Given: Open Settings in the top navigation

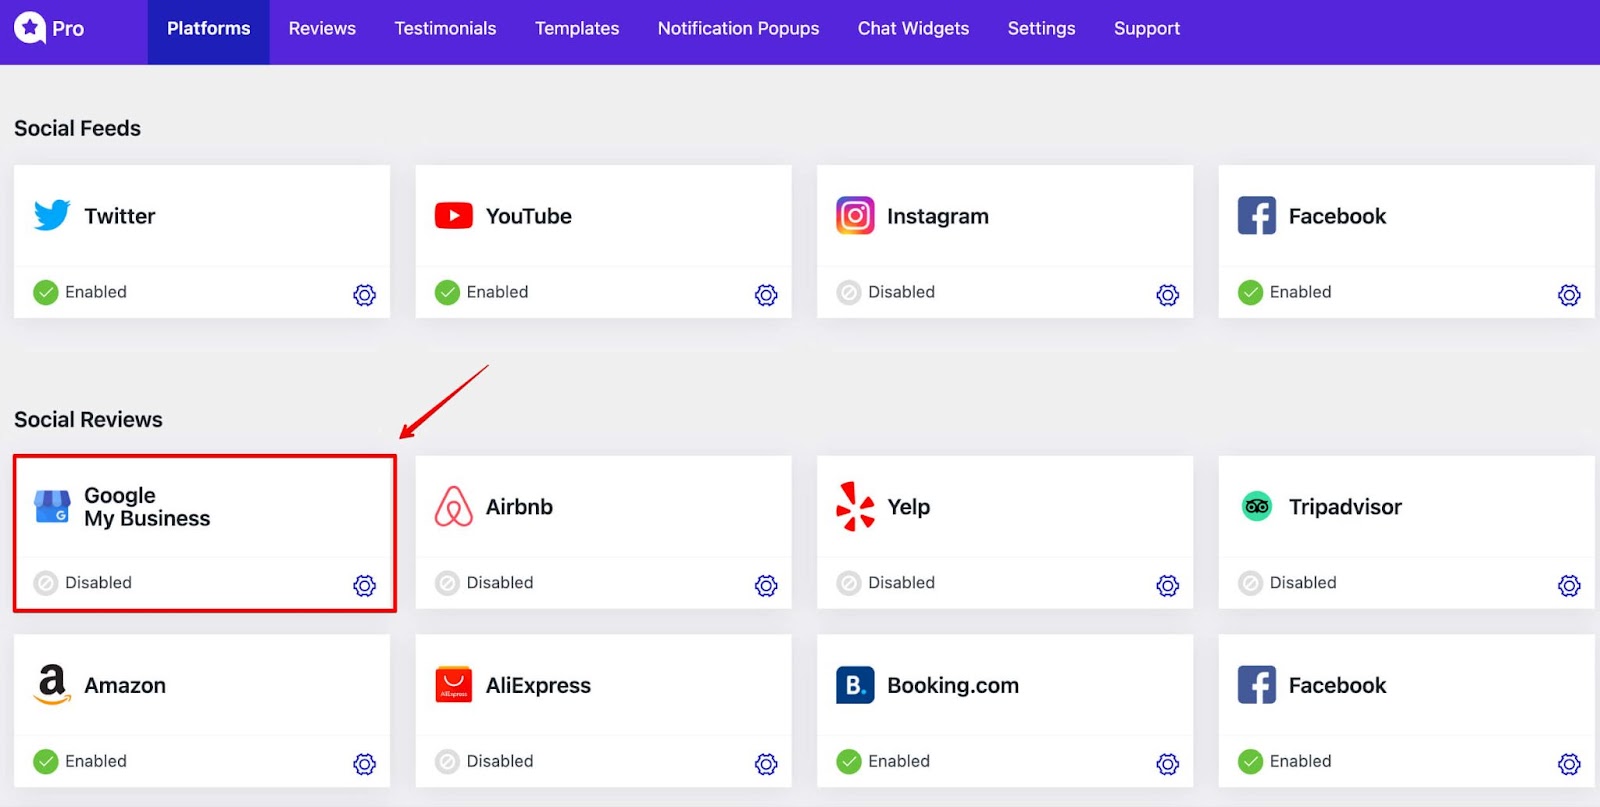Looking at the screenshot, I should (x=1041, y=29).
